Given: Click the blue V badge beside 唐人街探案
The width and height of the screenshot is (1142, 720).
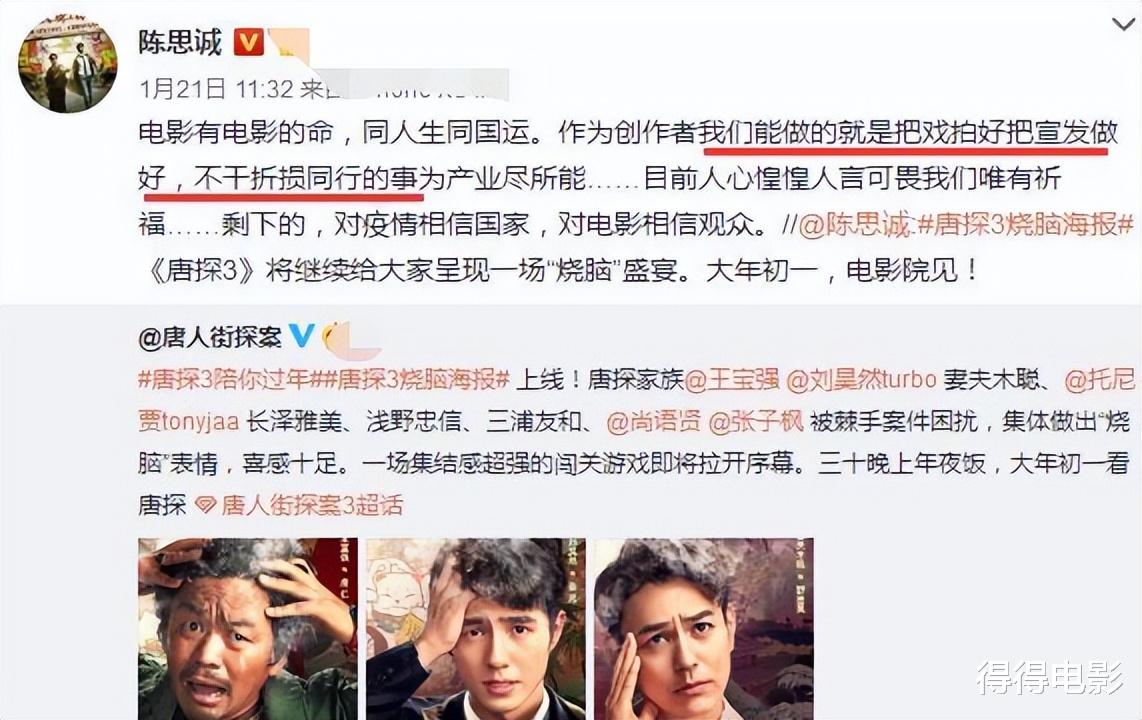Looking at the screenshot, I should (302, 335).
